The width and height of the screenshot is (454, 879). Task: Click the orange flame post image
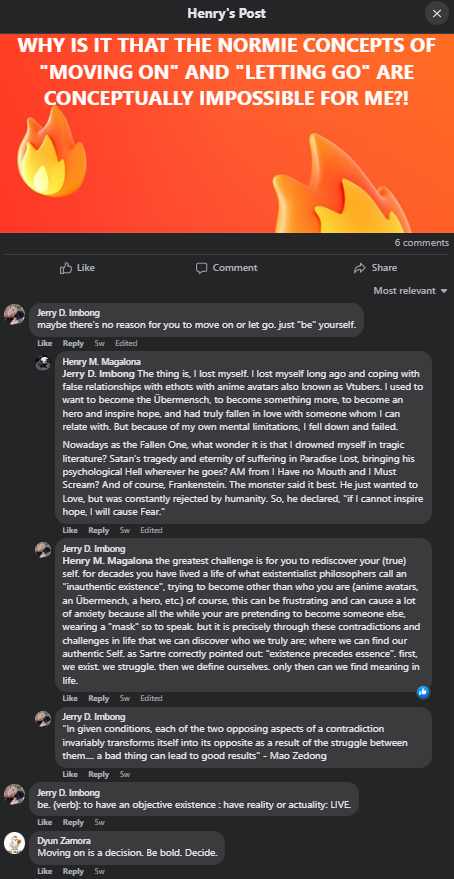point(227,133)
